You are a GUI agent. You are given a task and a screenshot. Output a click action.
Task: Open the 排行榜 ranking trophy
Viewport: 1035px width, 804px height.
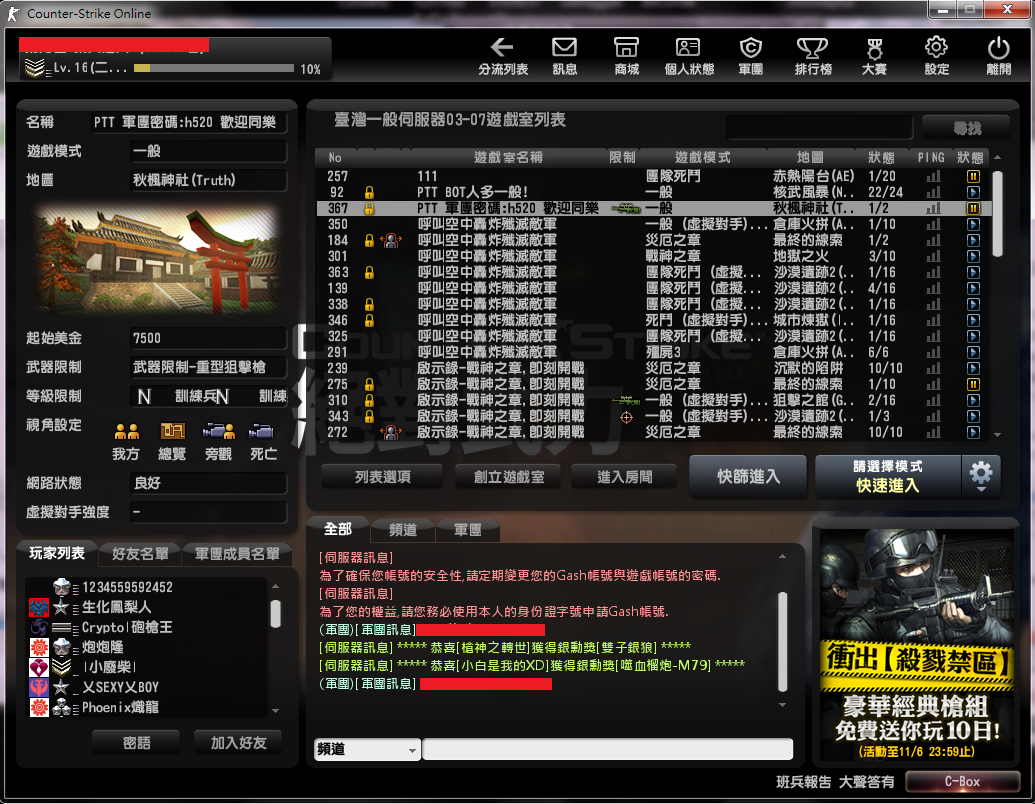813,55
